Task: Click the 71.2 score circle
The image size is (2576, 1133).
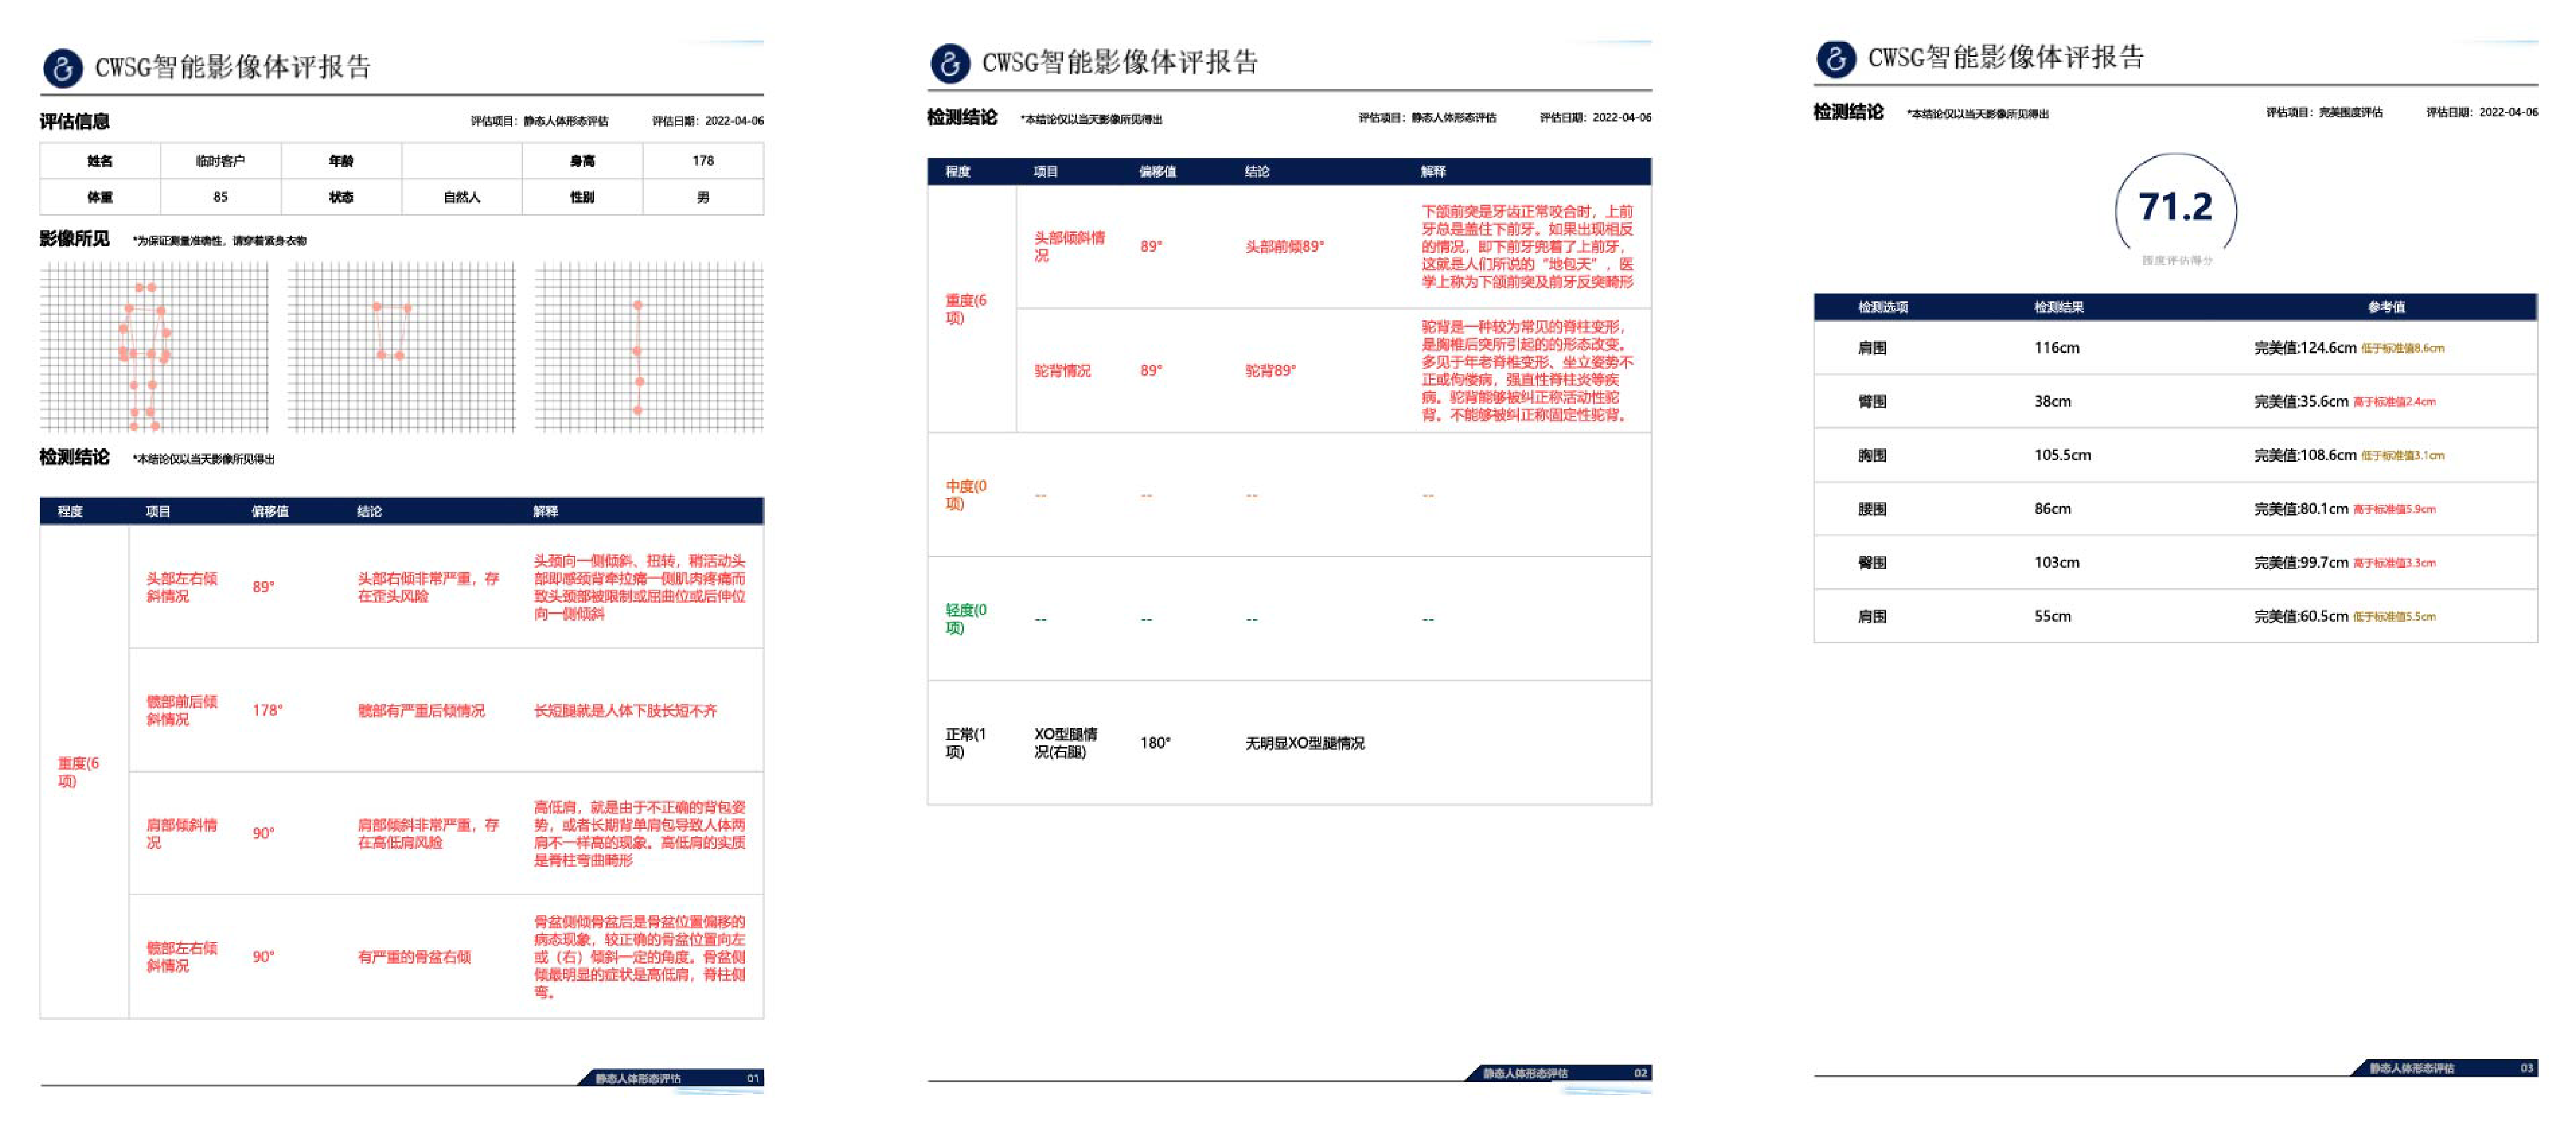Action: pos(2176,208)
